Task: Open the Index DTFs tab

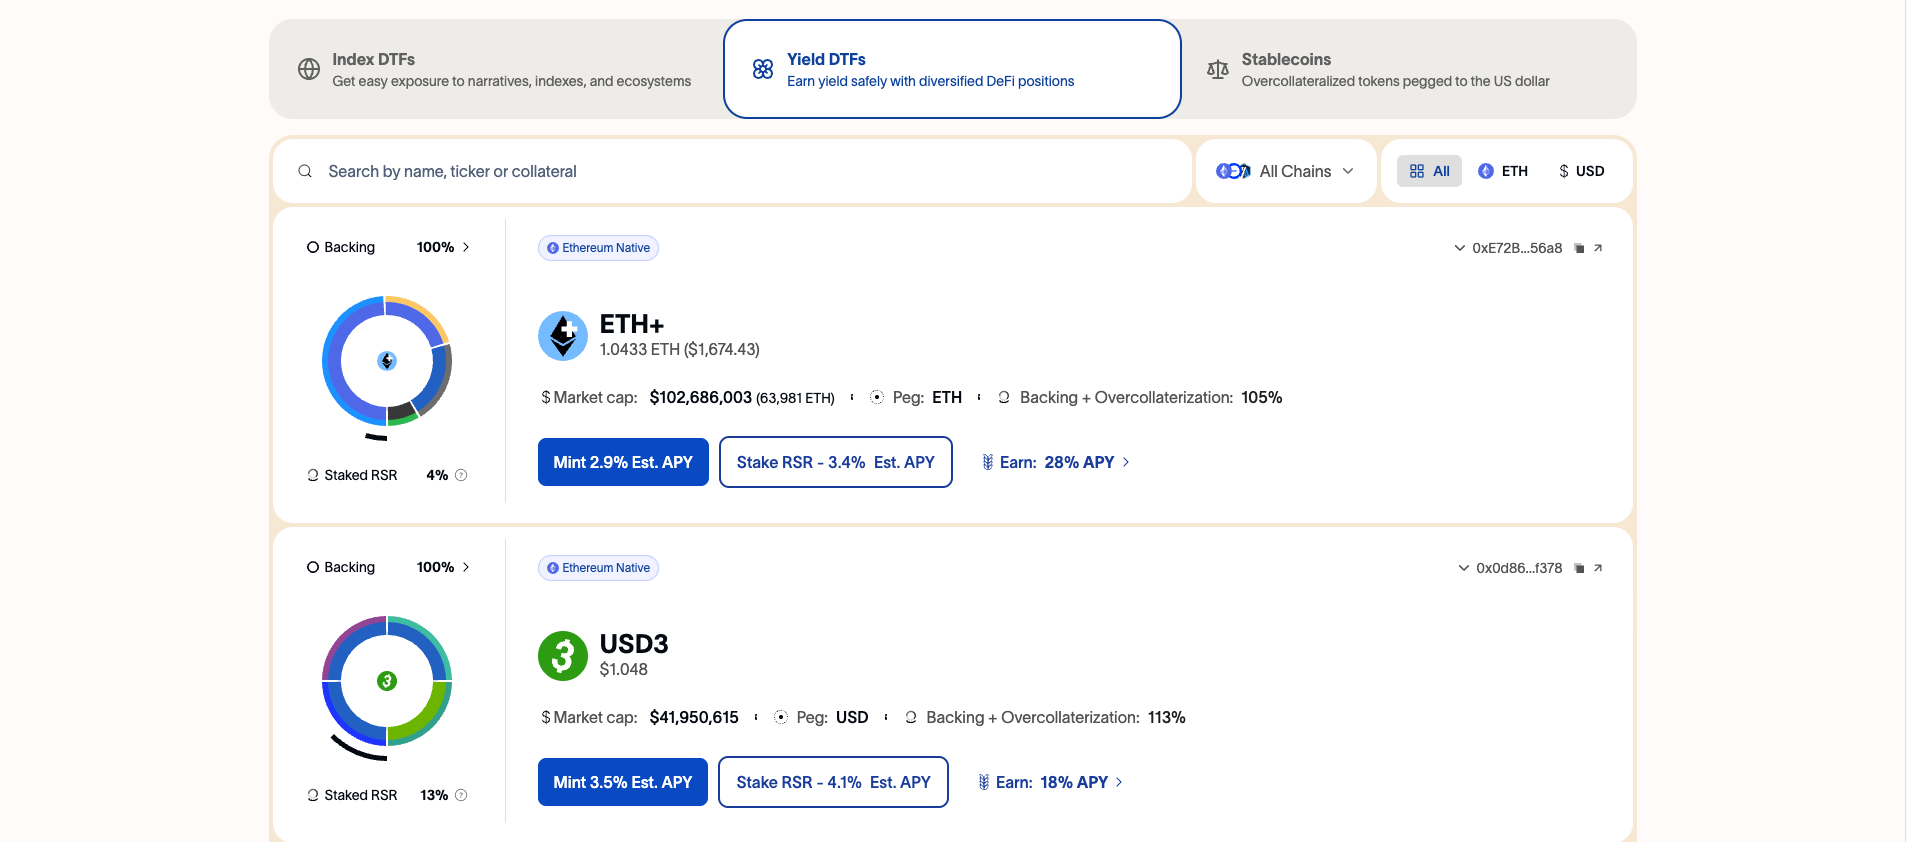Action: (x=496, y=69)
